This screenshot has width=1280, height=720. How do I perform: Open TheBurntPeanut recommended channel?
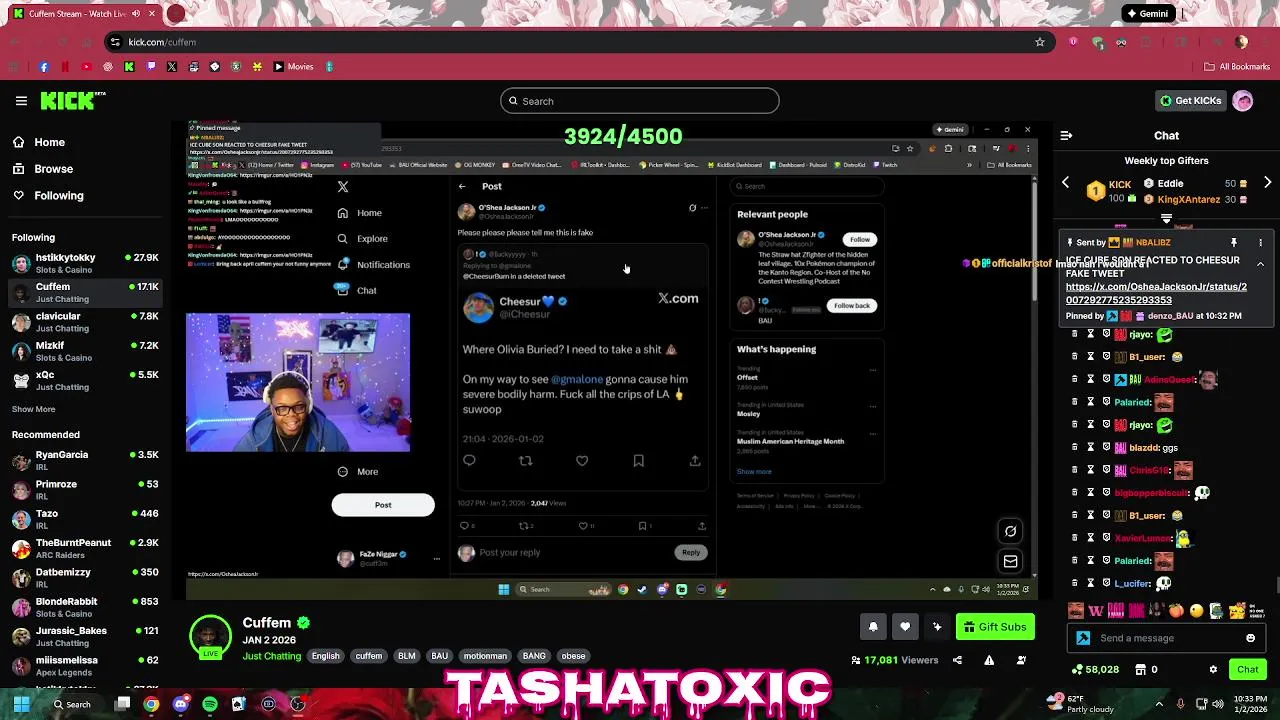click(x=85, y=549)
